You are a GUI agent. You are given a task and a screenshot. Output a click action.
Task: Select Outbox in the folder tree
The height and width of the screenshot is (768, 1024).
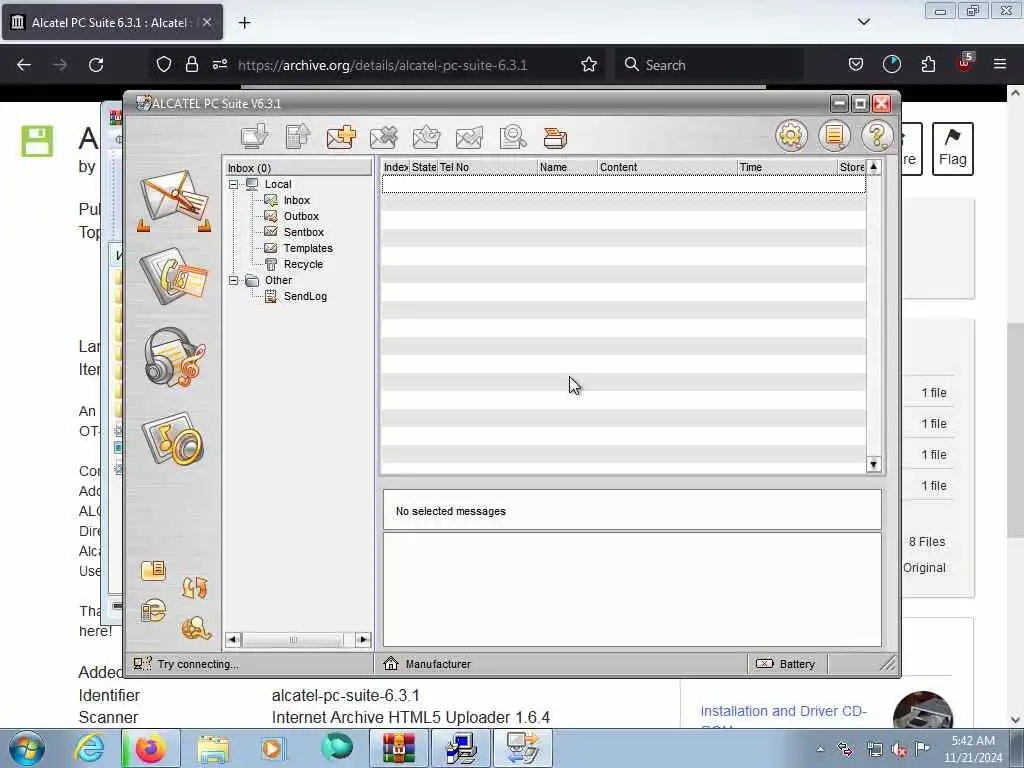tap(301, 216)
